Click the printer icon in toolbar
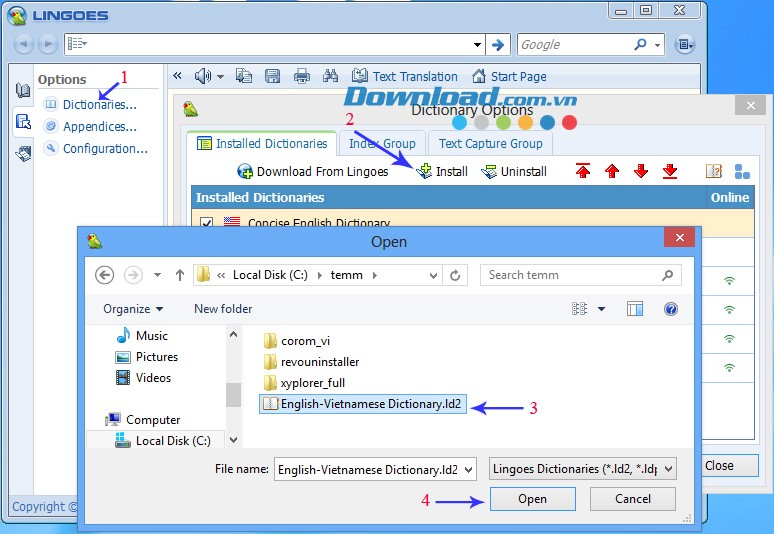The width and height of the screenshot is (774, 534). pyautogui.click(x=301, y=76)
